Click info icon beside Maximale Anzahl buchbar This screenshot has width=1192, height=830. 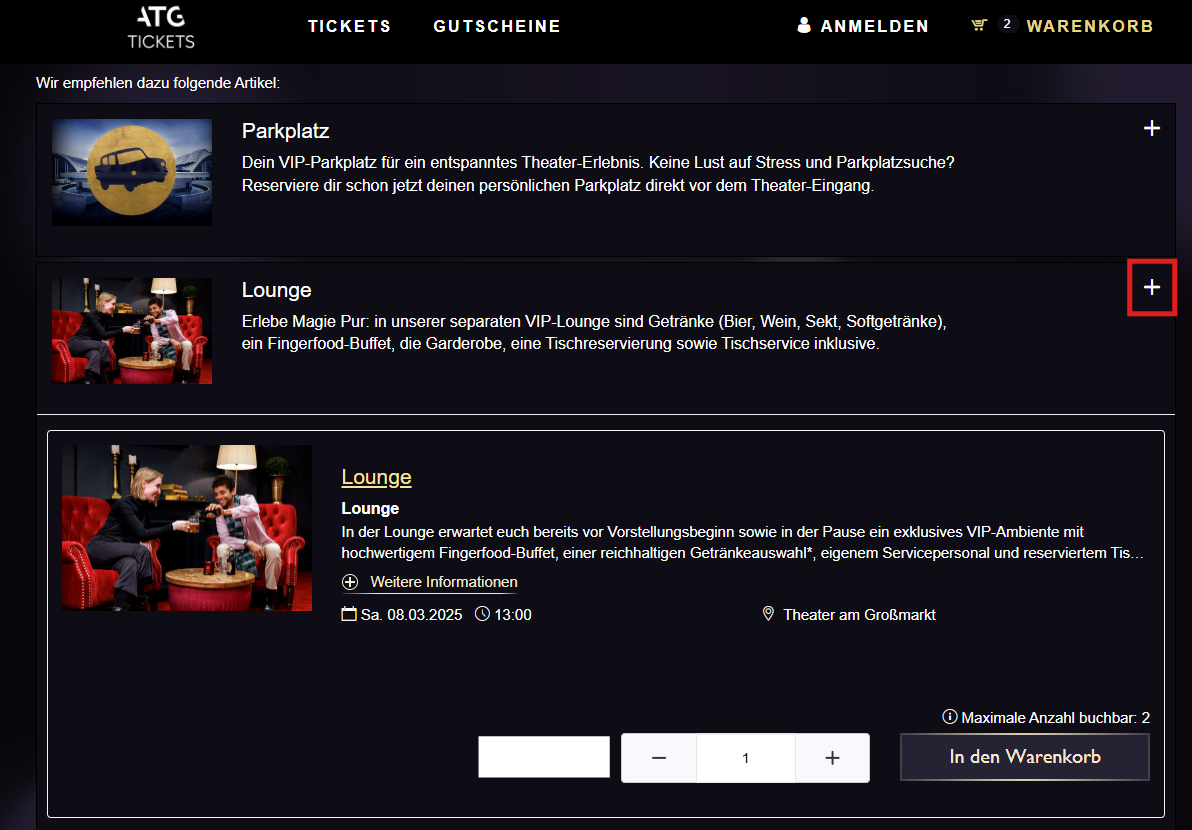coord(950,717)
